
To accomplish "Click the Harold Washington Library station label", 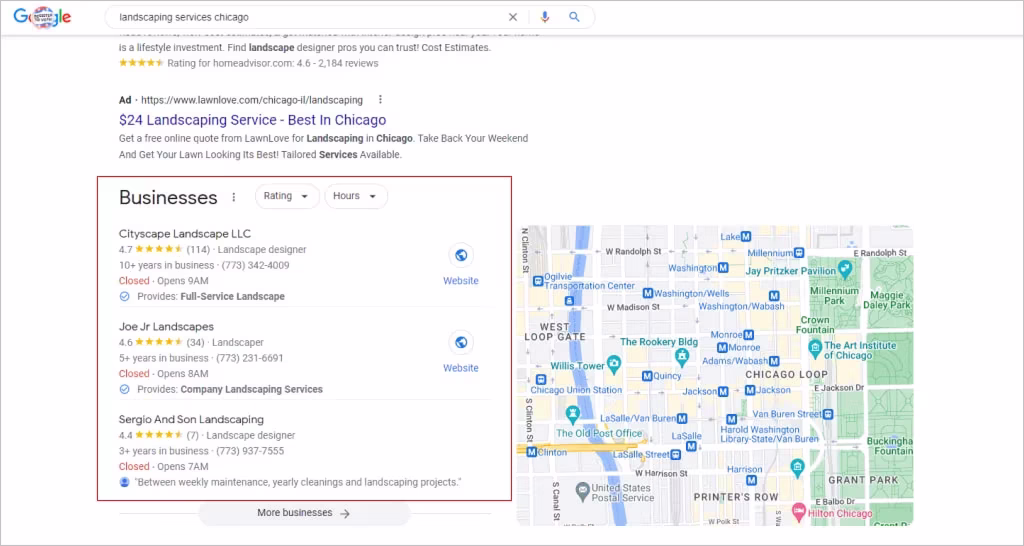I will (769, 434).
